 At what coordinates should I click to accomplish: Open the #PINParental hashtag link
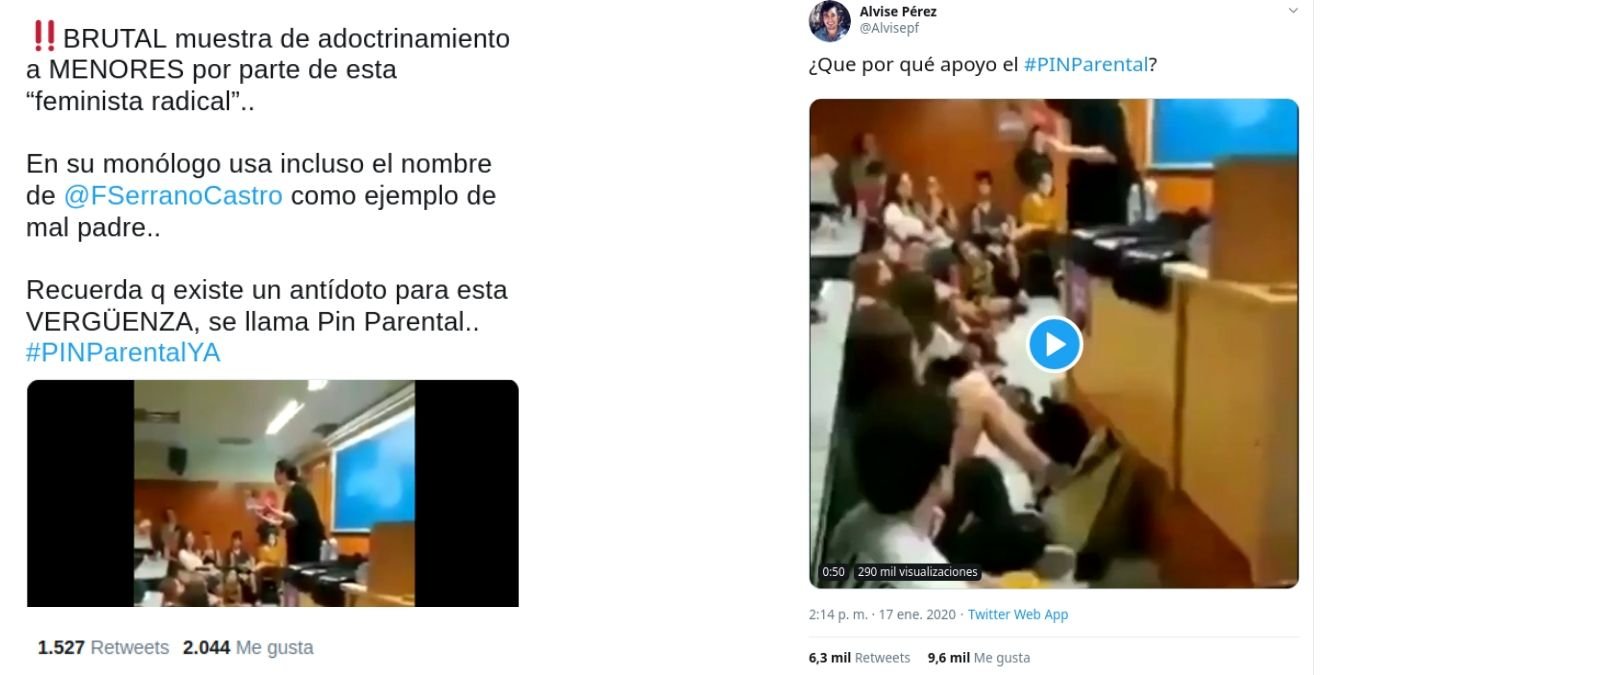pos(1086,65)
